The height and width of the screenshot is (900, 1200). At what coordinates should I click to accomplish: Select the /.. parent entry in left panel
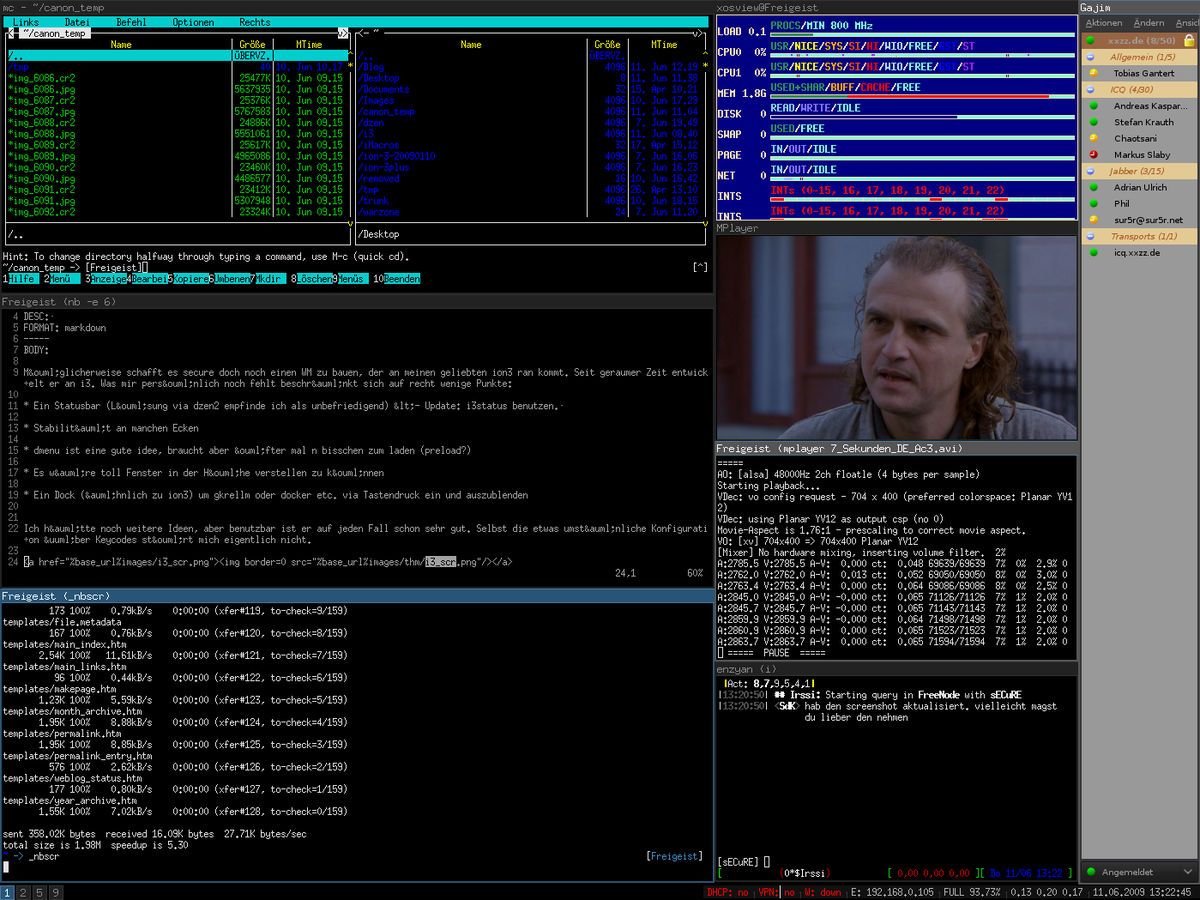176,56
